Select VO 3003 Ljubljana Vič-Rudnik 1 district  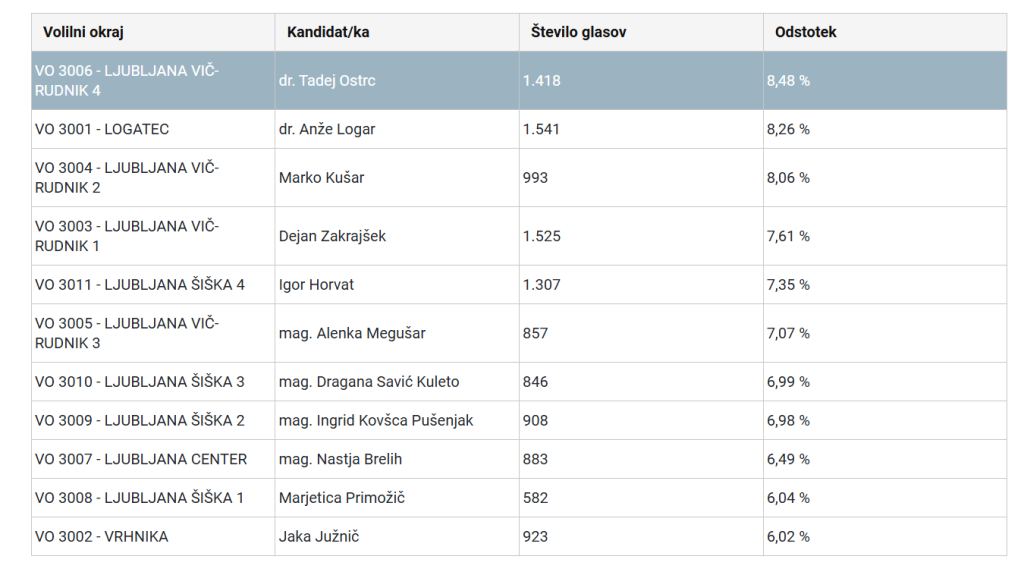click(x=126, y=236)
